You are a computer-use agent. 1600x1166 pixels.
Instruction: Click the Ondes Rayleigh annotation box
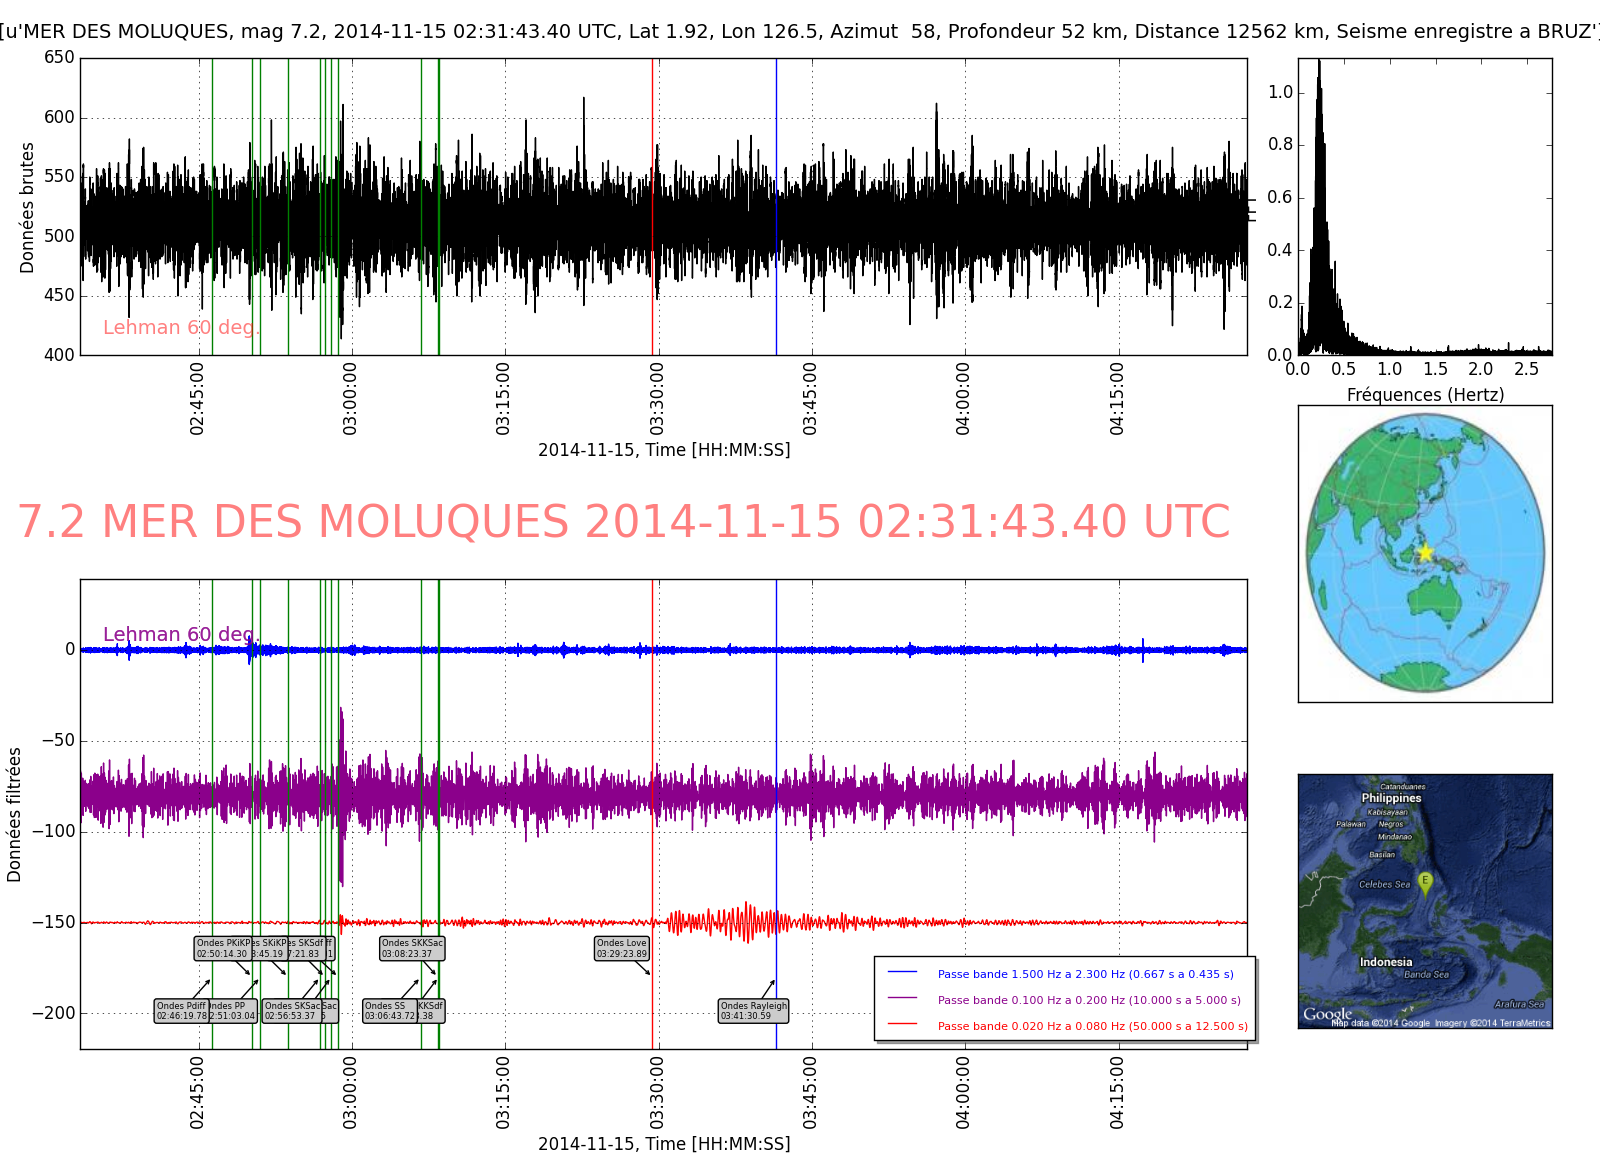click(x=753, y=1011)
